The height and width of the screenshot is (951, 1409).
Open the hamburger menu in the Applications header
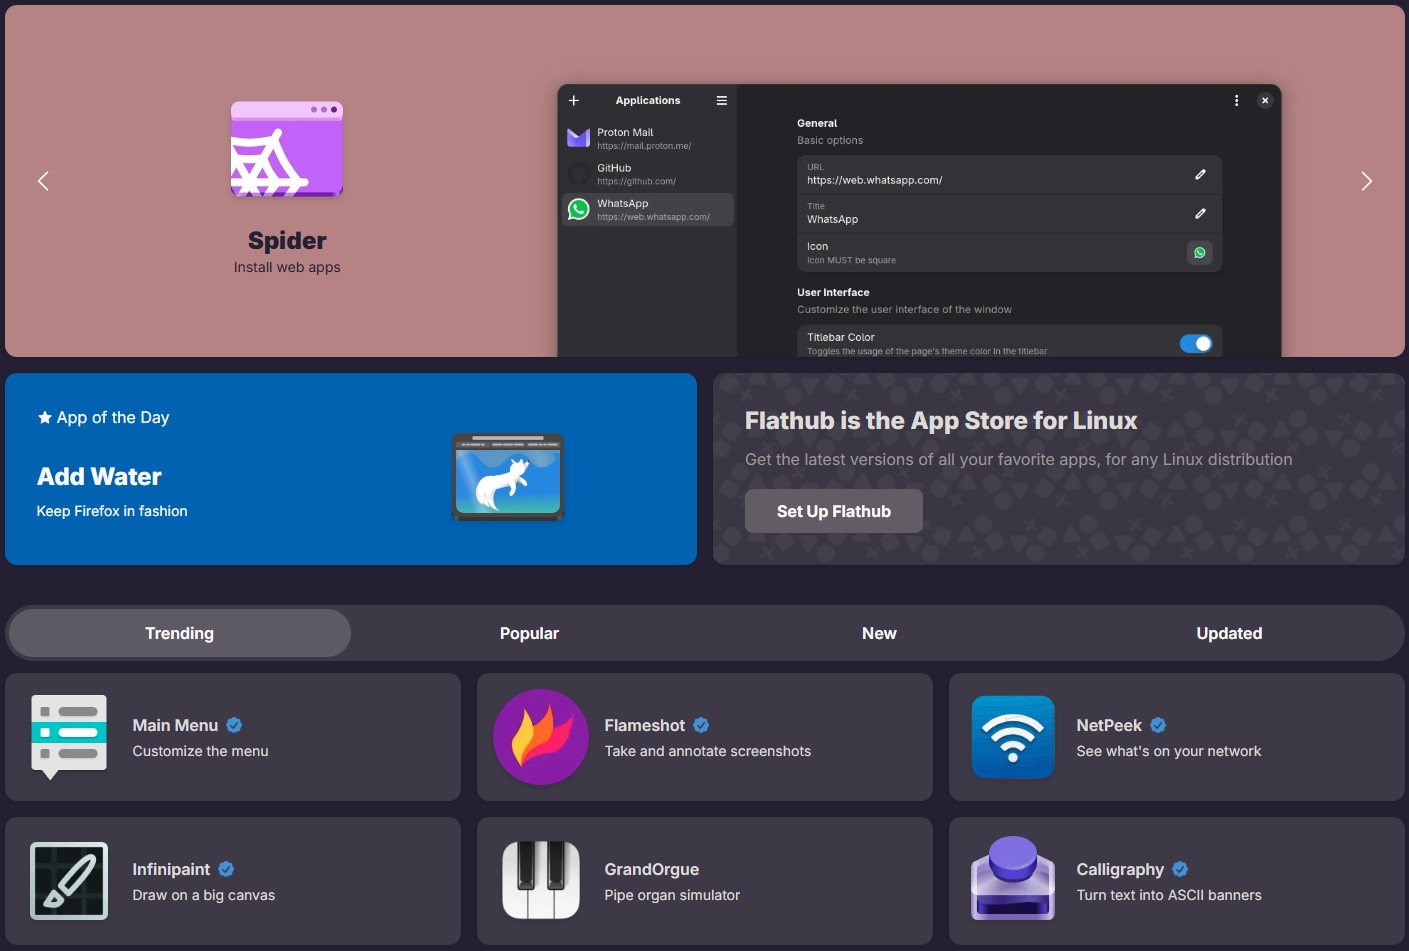[x=721, y=100]
